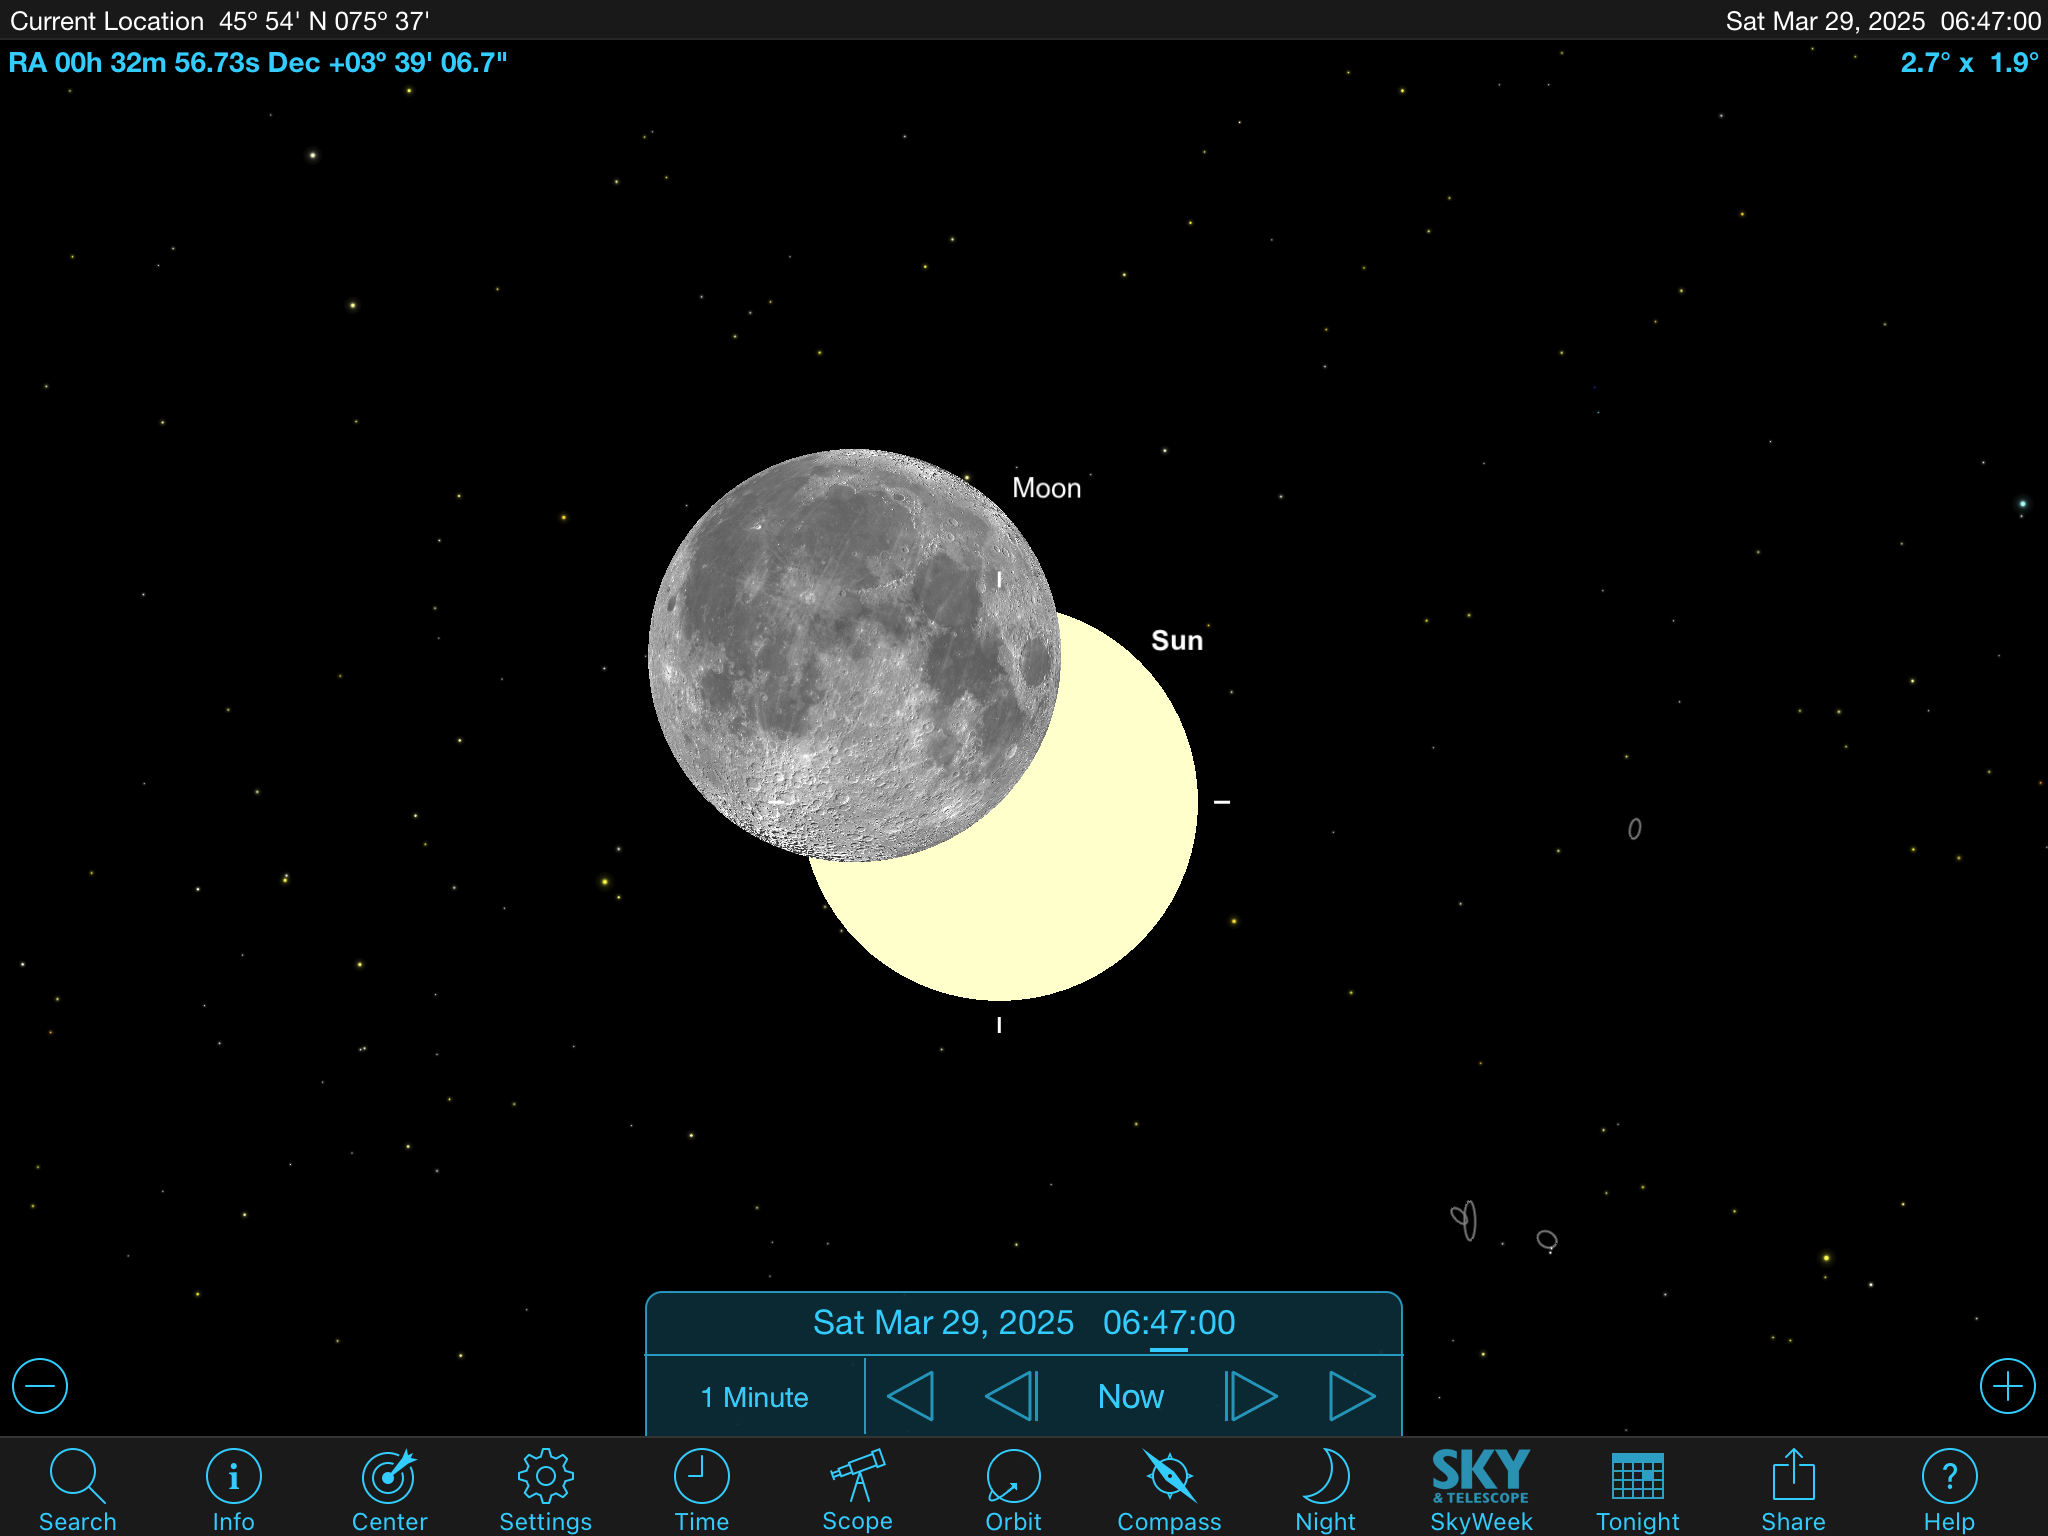Open the Search magnifier tool
2048x1536 pixels.
pos(77,1487)
